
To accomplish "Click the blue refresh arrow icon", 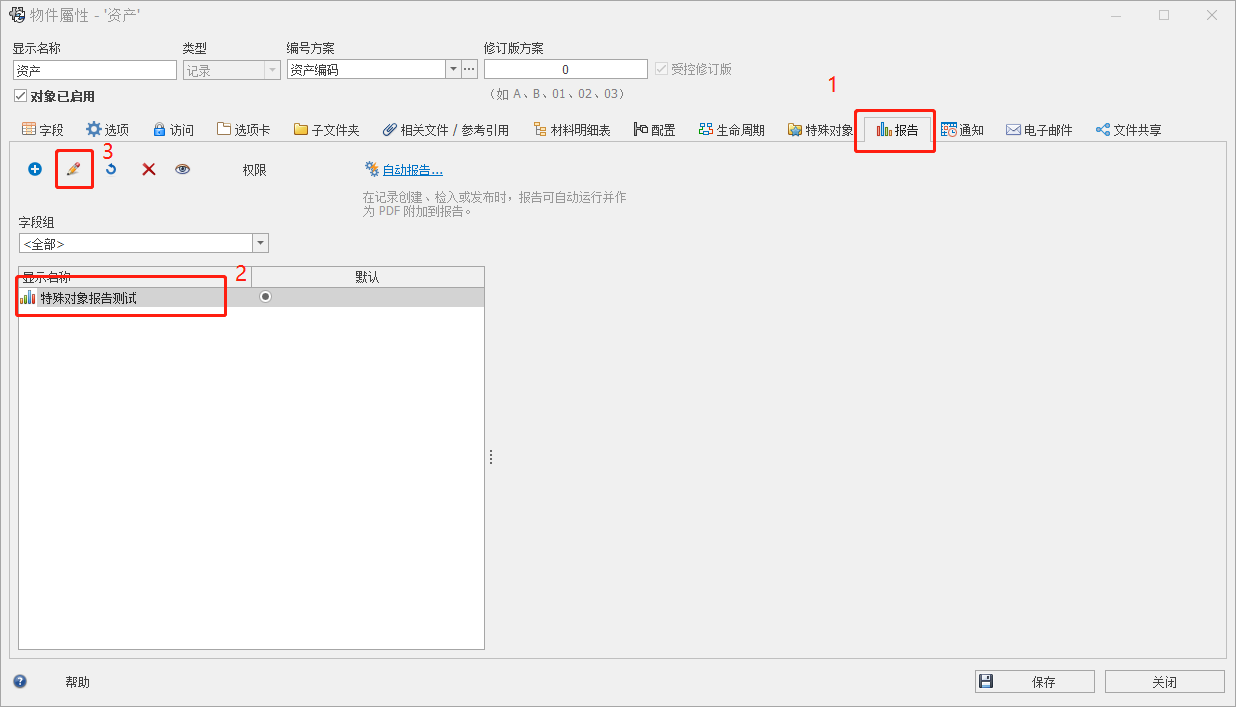I will pos(111,170).
